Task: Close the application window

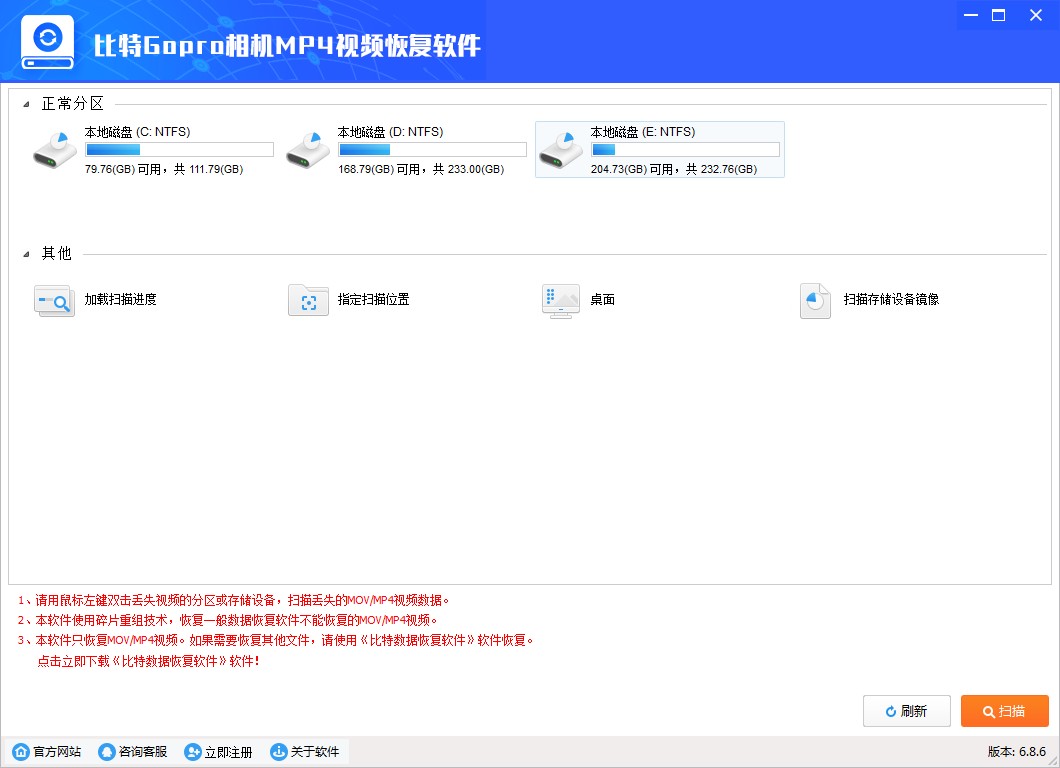Action: (x=1036, y=15)
